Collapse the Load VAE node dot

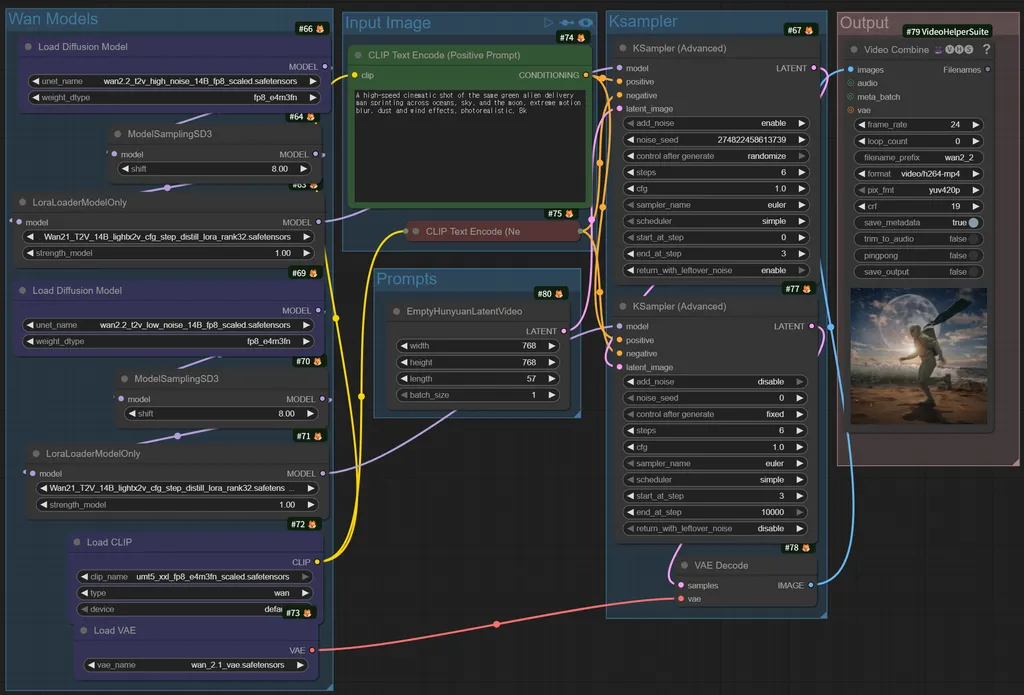tap(83, 630)
